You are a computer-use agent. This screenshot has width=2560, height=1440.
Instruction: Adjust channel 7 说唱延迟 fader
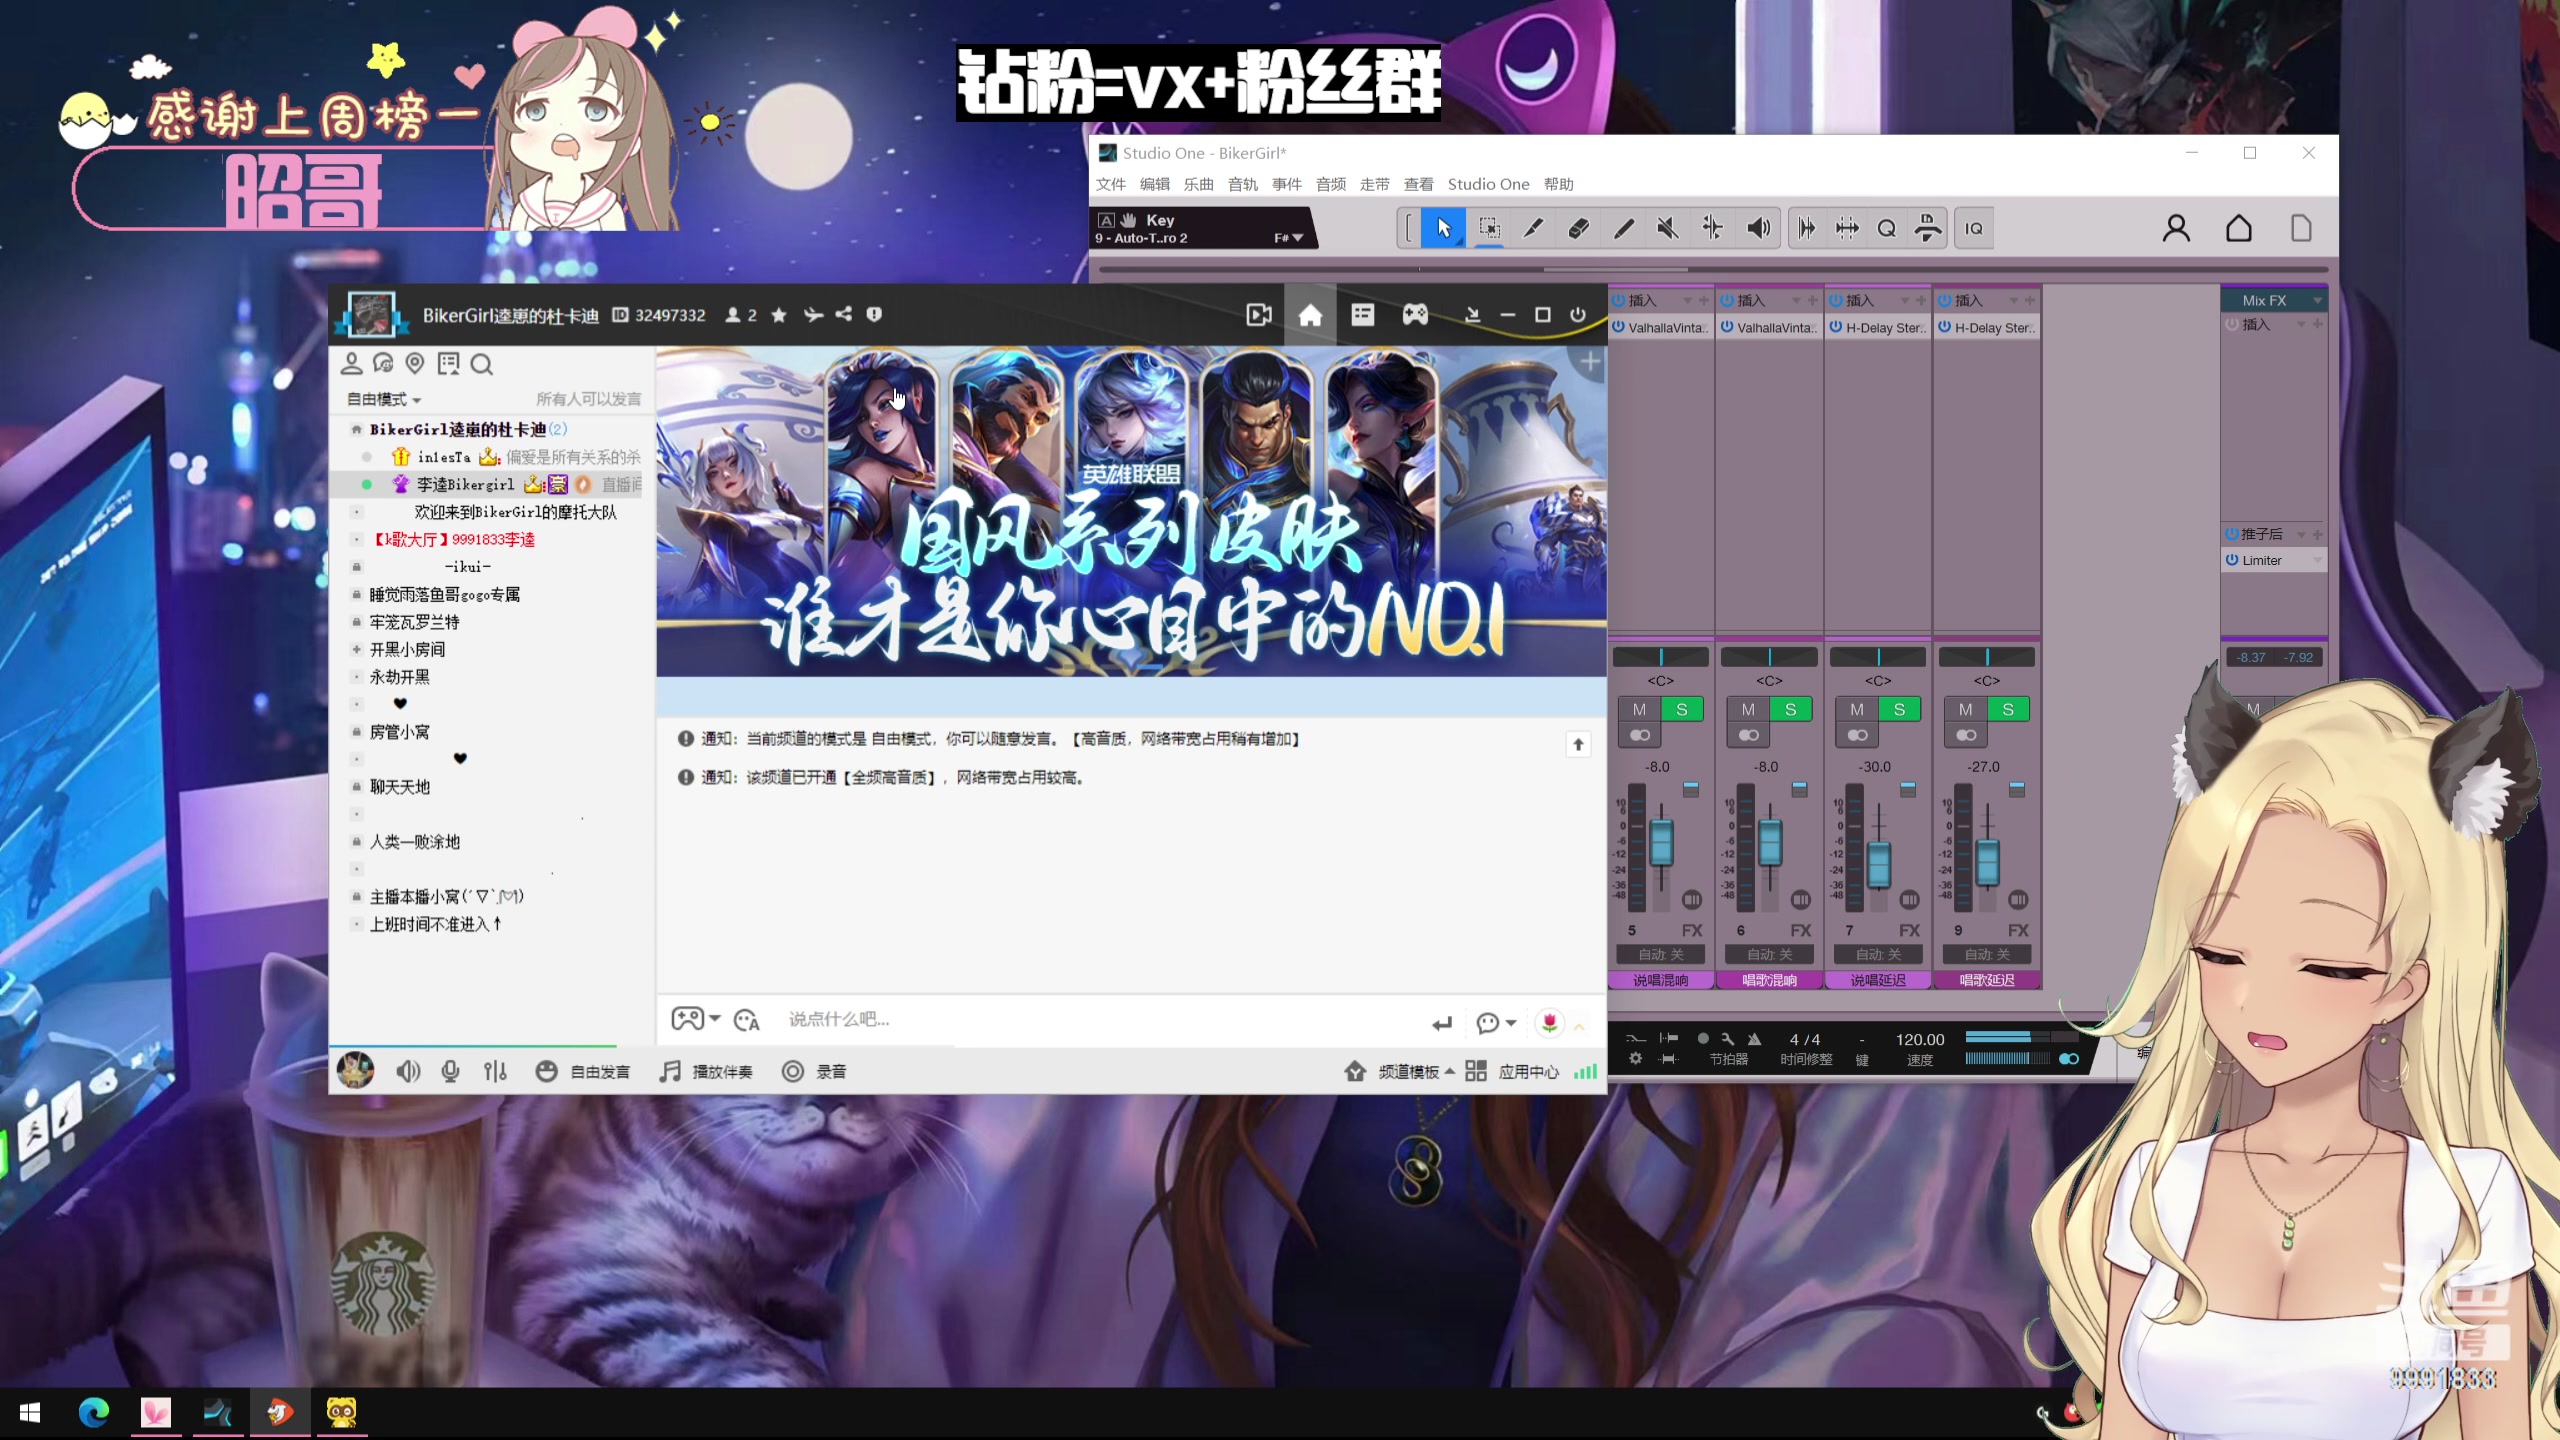point(1878,864)
